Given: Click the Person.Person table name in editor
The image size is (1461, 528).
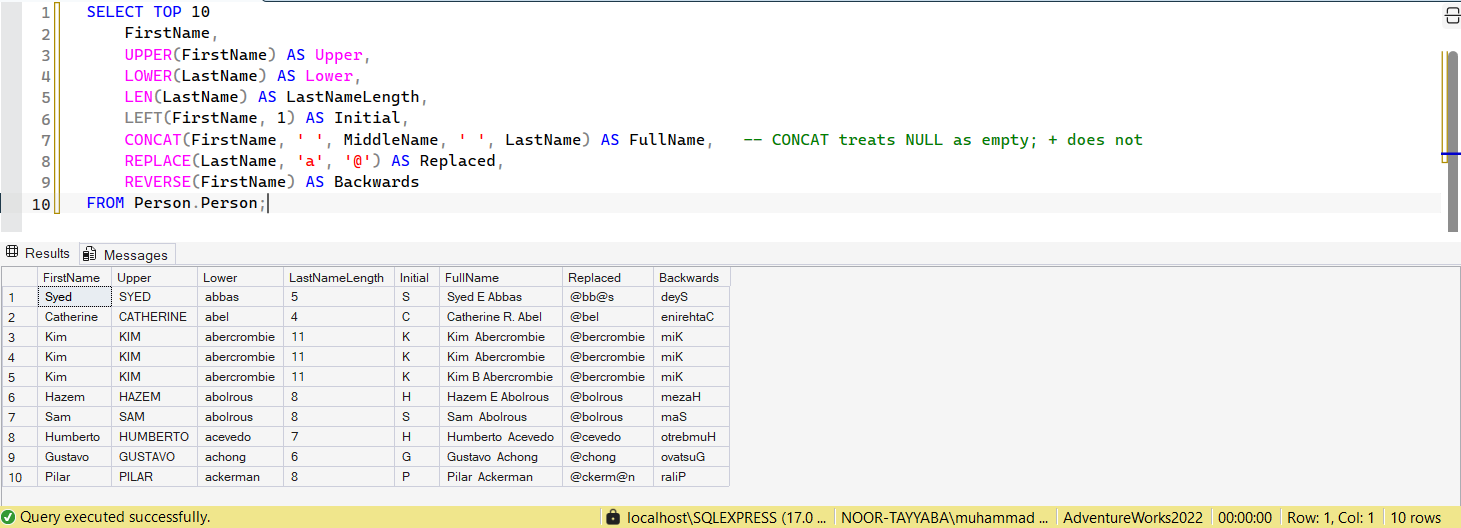Looking at the screenshot, I should coord(196,203).
